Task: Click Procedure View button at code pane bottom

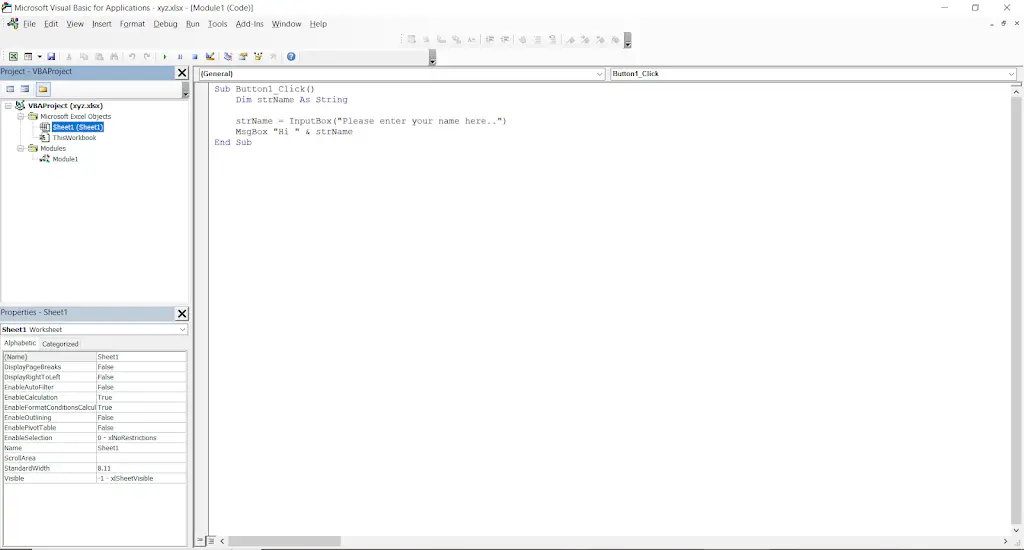Action: (x=200, y=541)
